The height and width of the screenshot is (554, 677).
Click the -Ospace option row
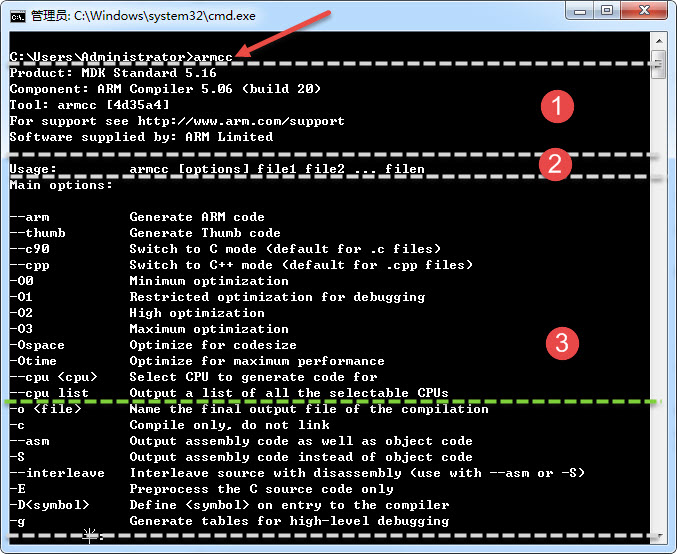point(153,345)
